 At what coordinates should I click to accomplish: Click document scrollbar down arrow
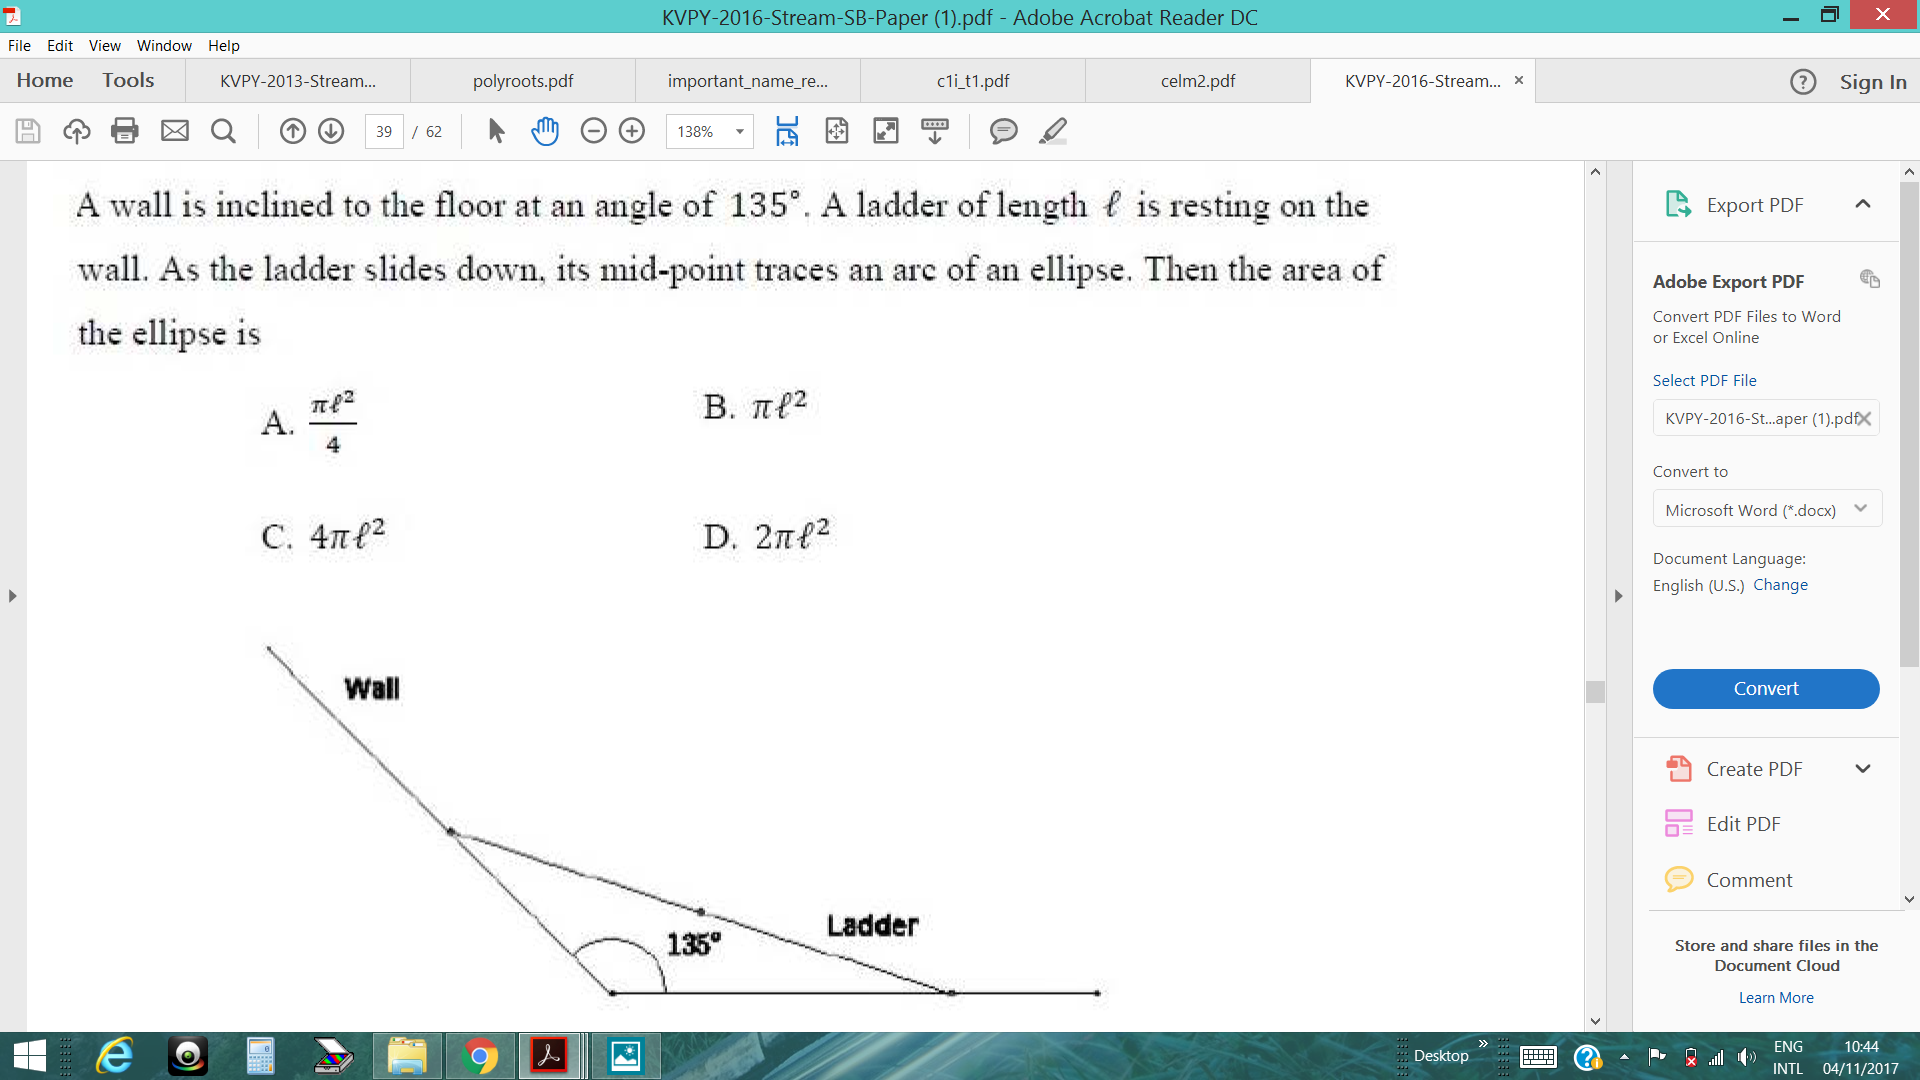click(x=1595, y=1021)
